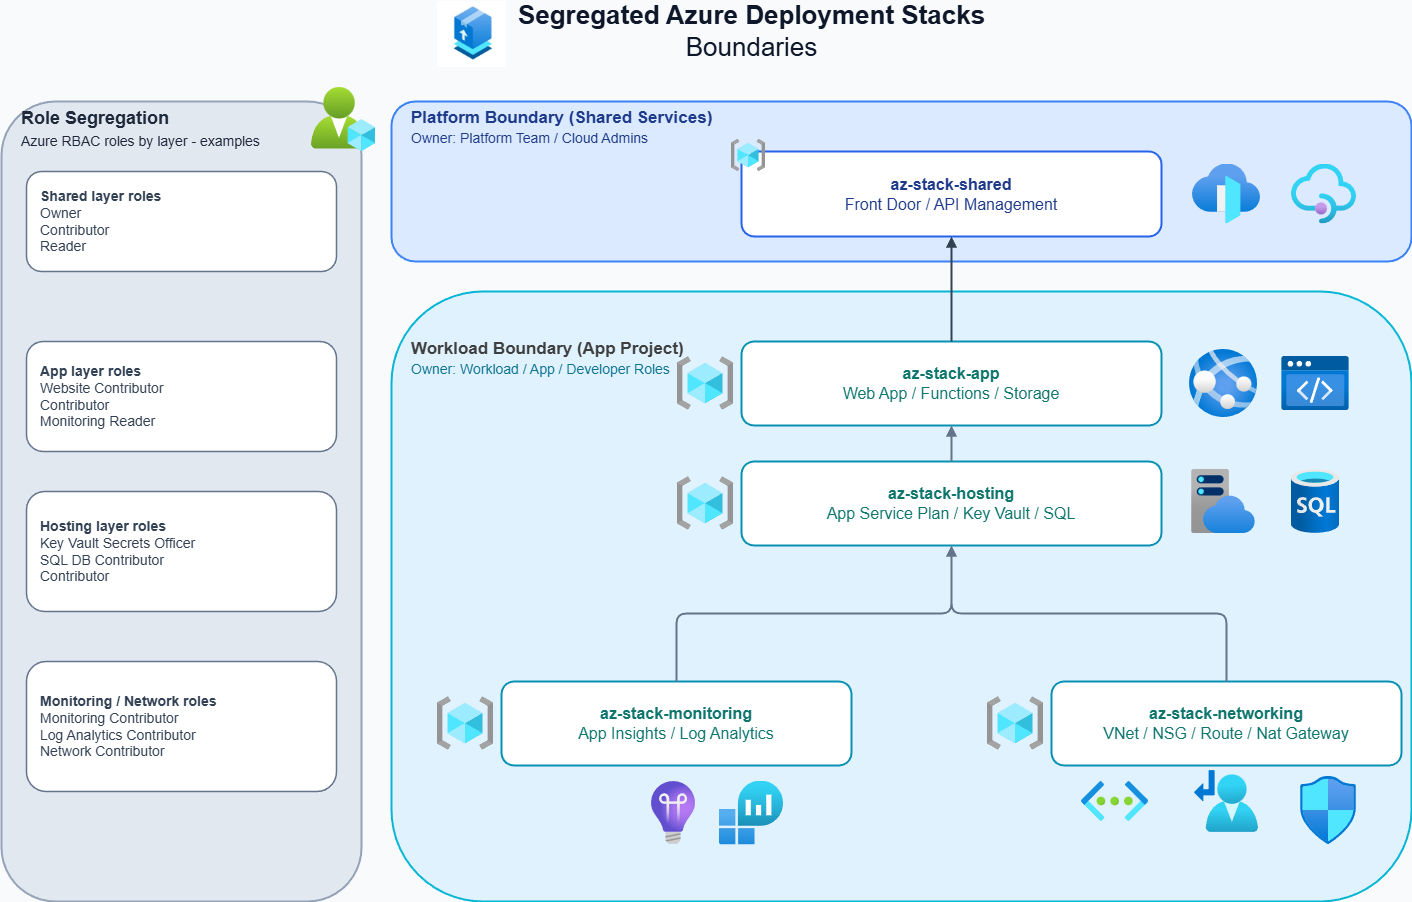Select the App Service Plan server icon

(x=1221, y=502)
